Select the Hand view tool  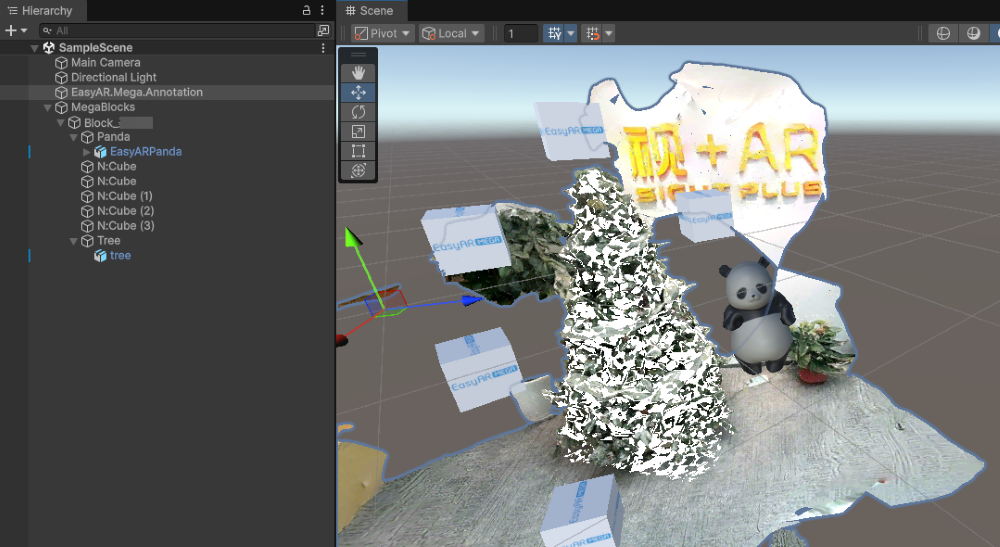(358, 73)
